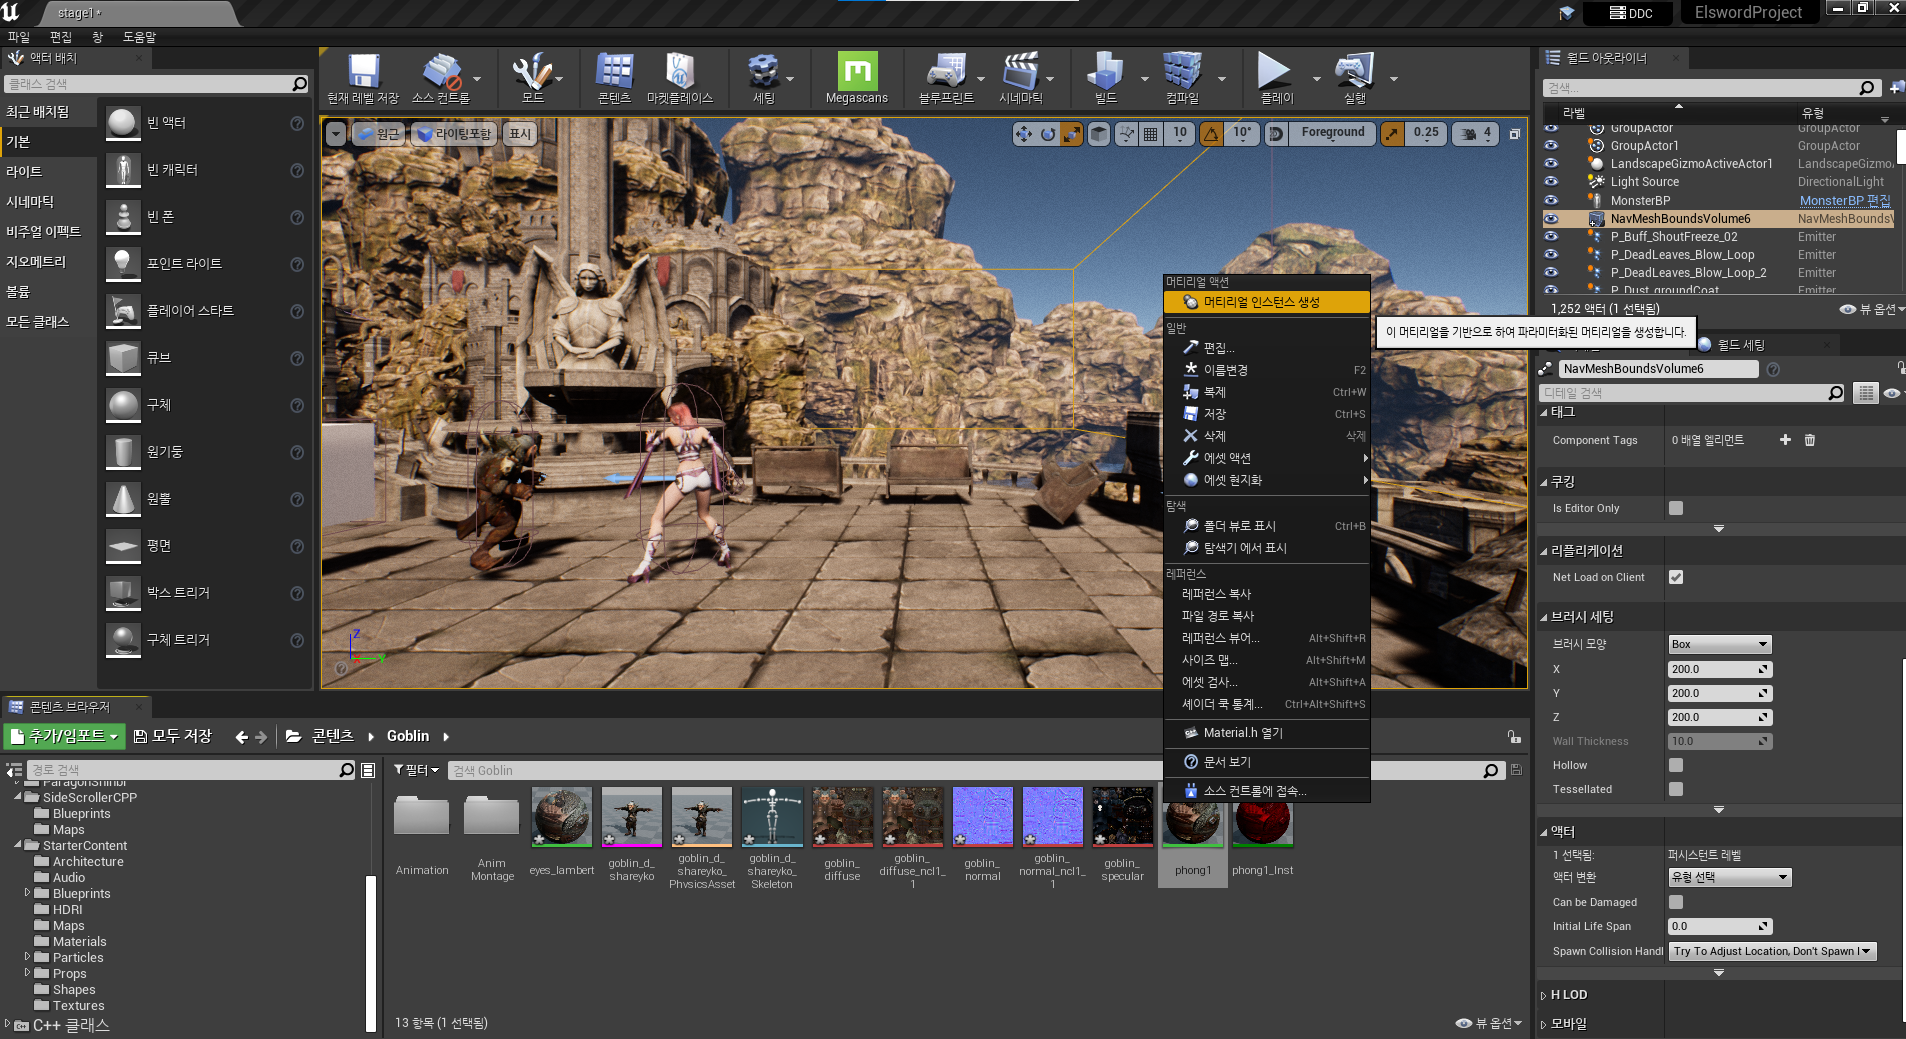The height and width of the screenshot is (1039, 1906).
Task: Open the Brush Shape Box dropdown
Action: click(x=1720, y=644)
